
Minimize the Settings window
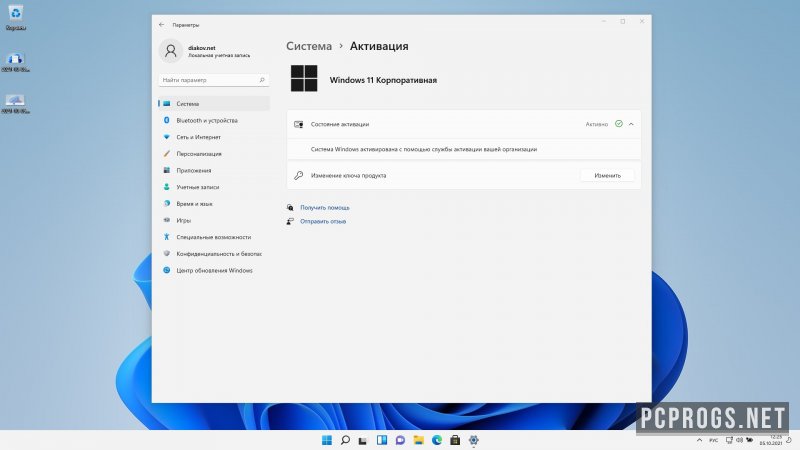604,21
